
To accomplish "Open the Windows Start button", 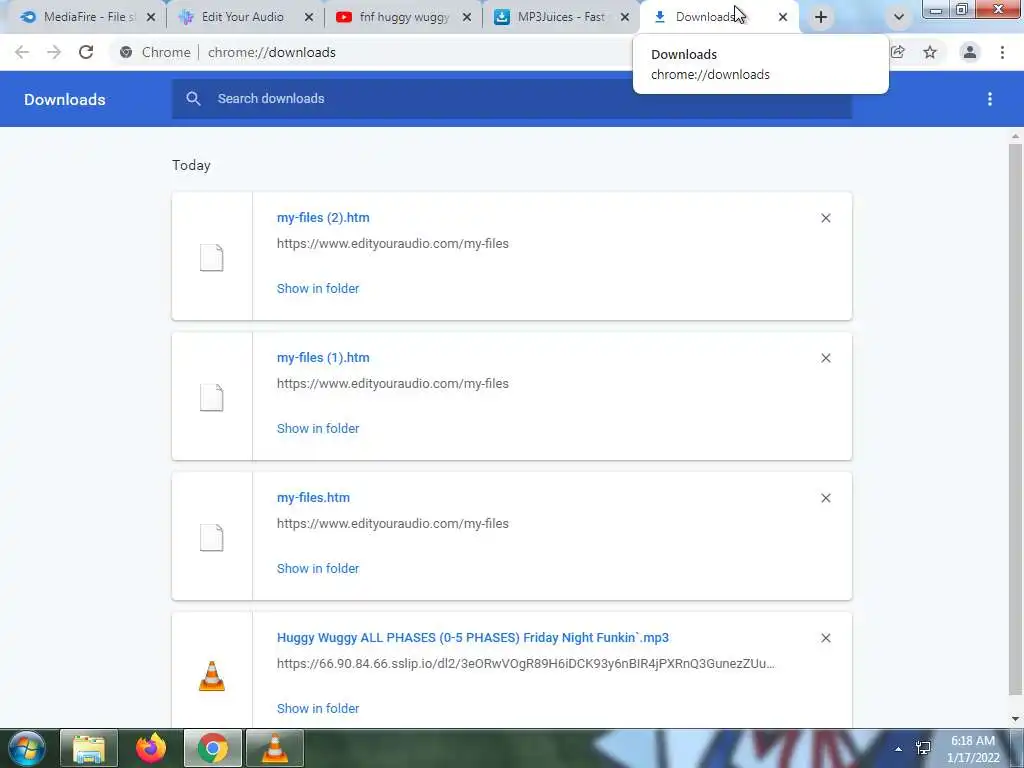I will (x=26, y=748).
